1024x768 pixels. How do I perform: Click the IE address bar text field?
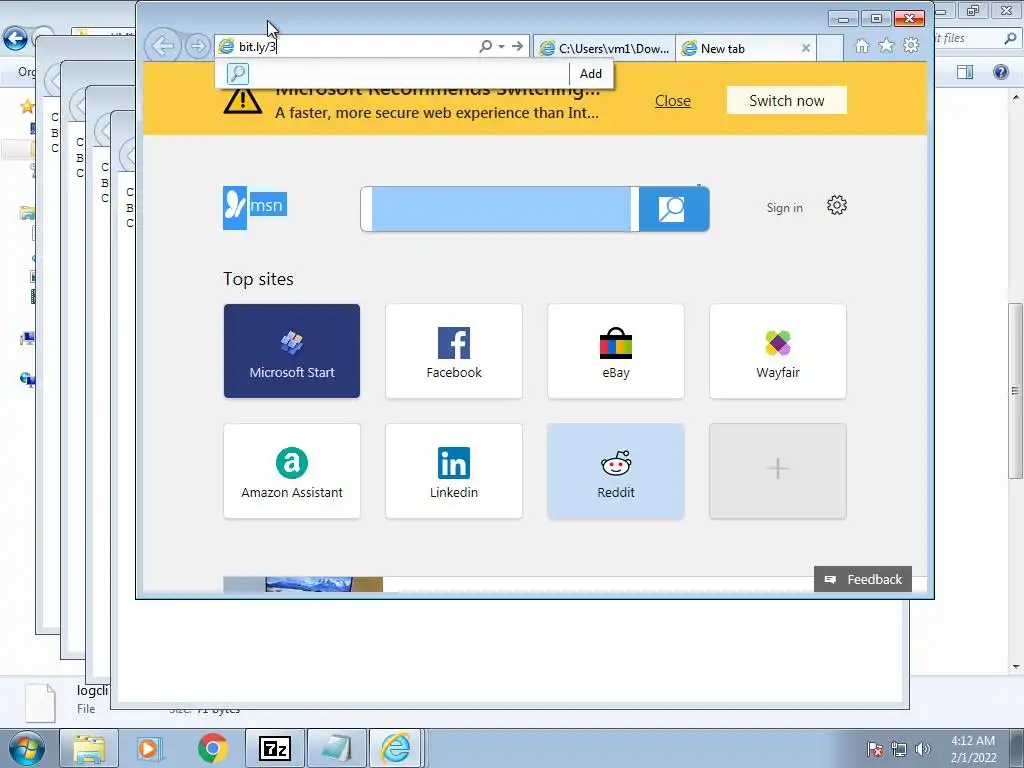pos(356,46)
